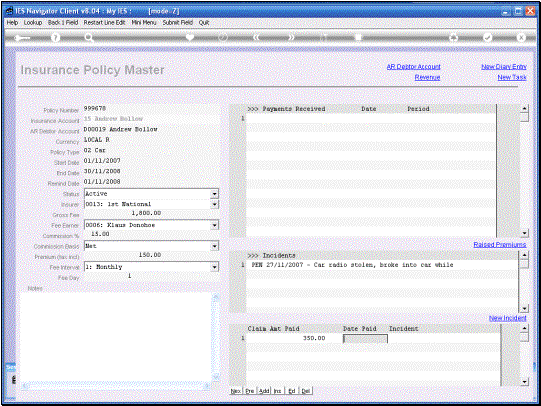Screen dimensions: 541x406
Task: Click the Add button below claims grid
Action: (x=264, y=391)
